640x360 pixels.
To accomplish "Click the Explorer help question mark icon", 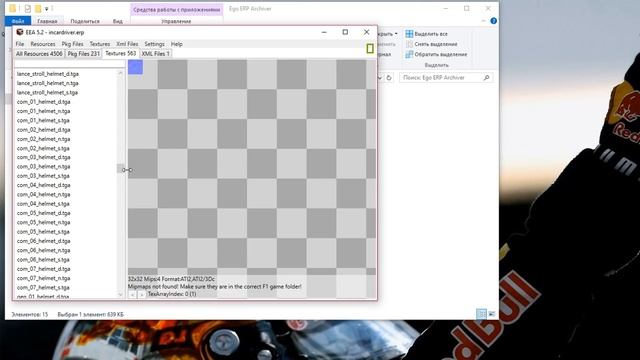I will pyautogui.click(x=493, y=21).
